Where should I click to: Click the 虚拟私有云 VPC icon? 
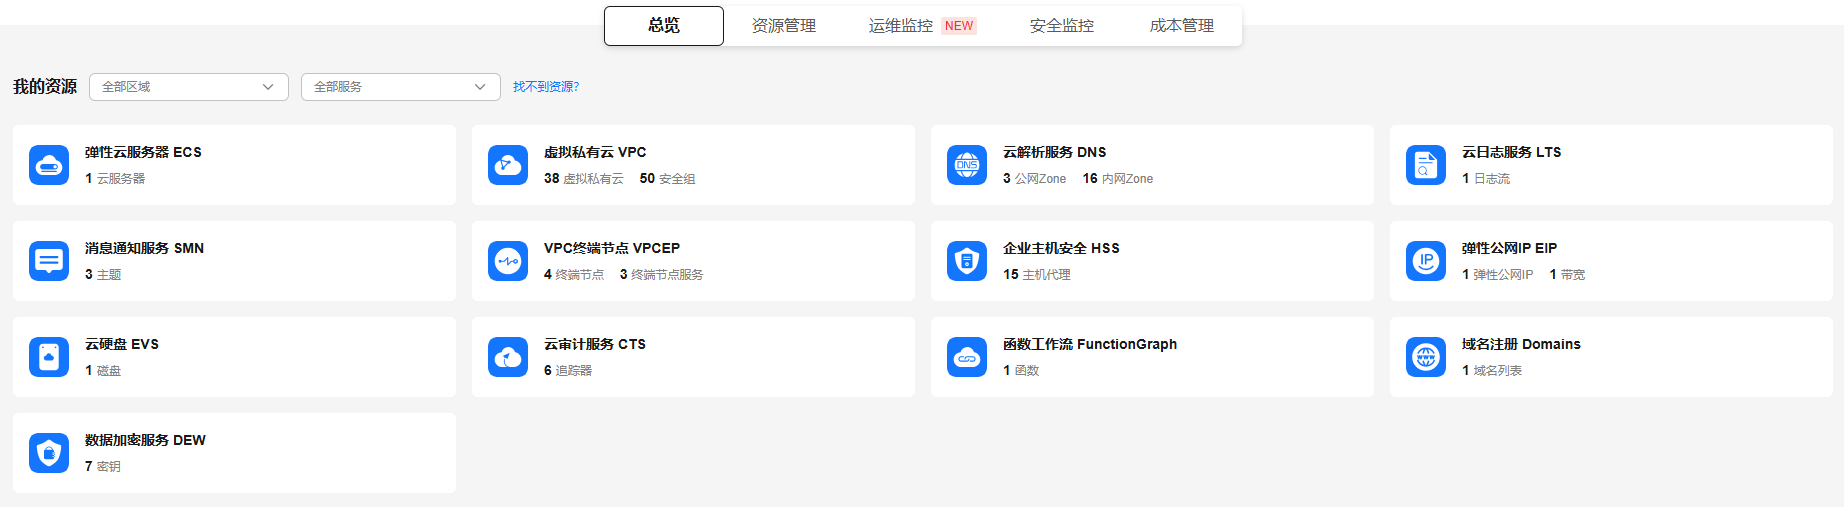(508, 165)
